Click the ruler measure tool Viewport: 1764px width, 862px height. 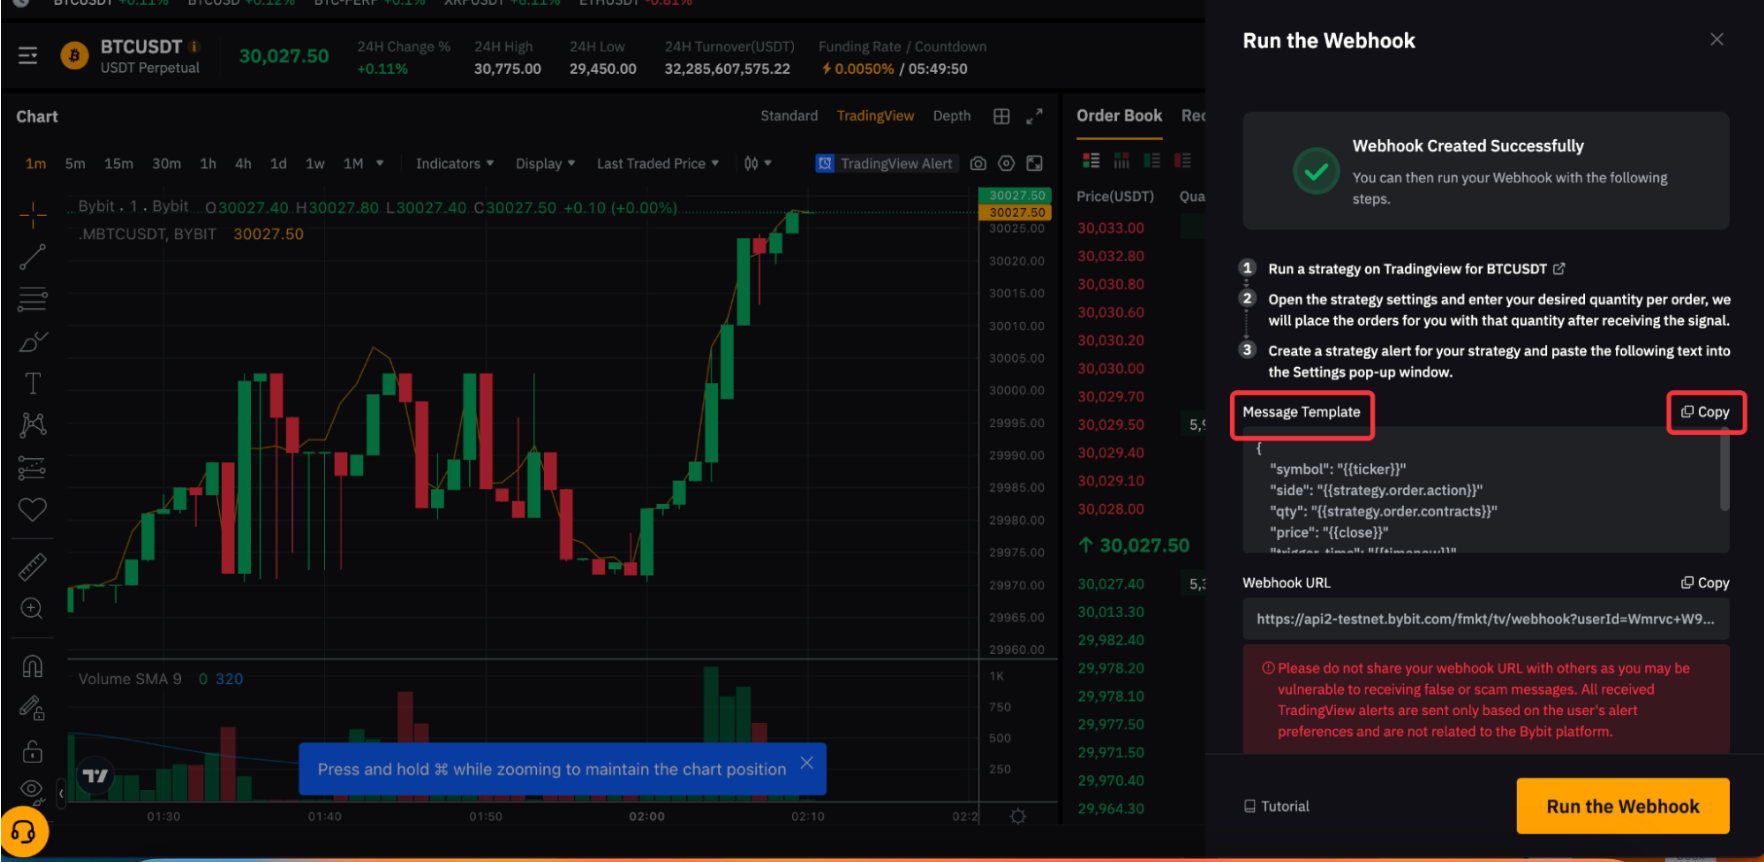point(32,567)
